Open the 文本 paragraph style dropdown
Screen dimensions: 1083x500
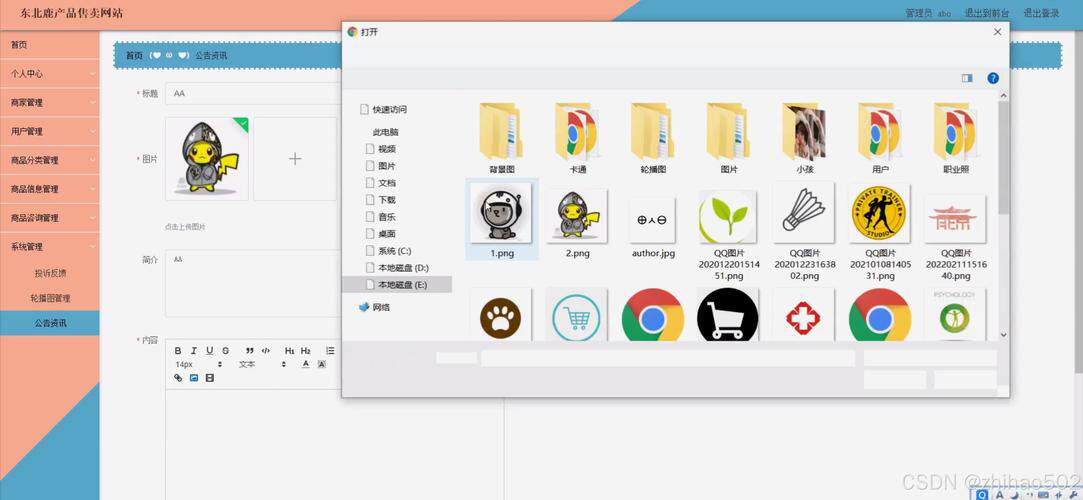pos(261,364)
